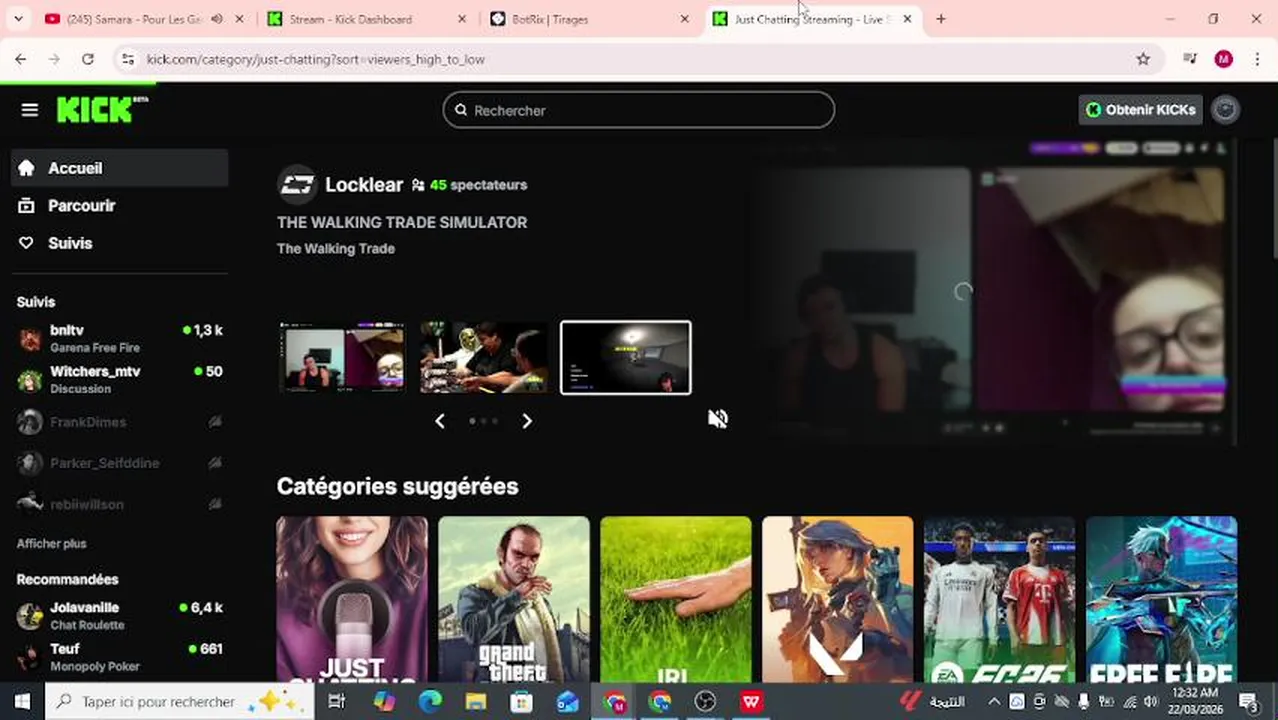Open the Free Fire category card
Viewport: 1278px width, 720px height.
pyautogui.click(x=1162, y=599)
